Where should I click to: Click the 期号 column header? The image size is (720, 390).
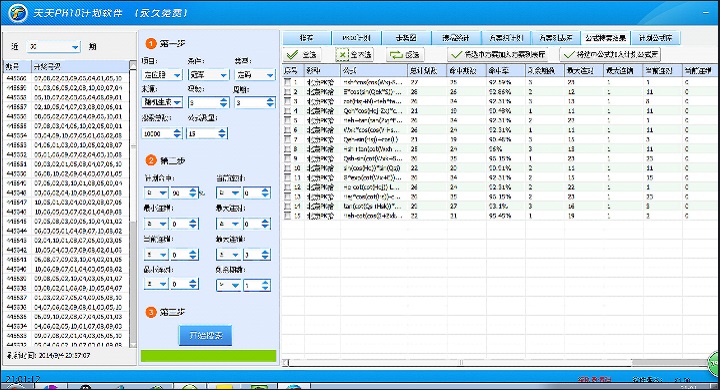coord(17,67)
